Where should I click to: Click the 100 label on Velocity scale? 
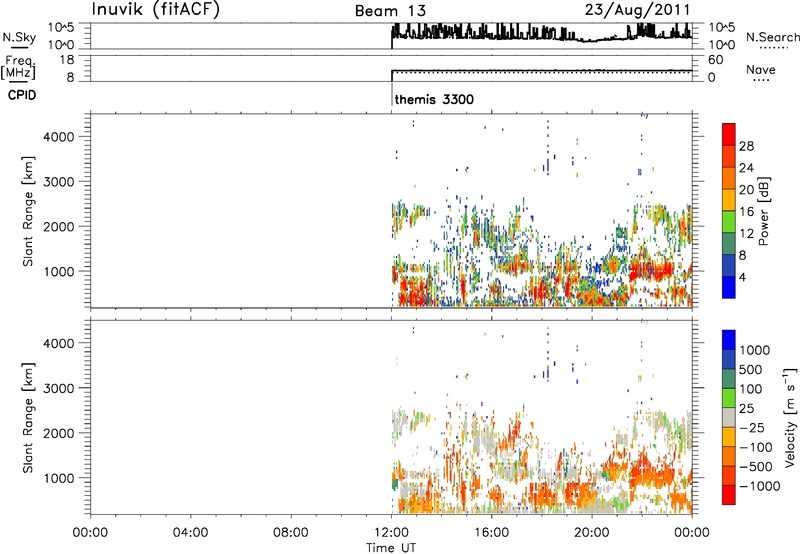[750, 389]
